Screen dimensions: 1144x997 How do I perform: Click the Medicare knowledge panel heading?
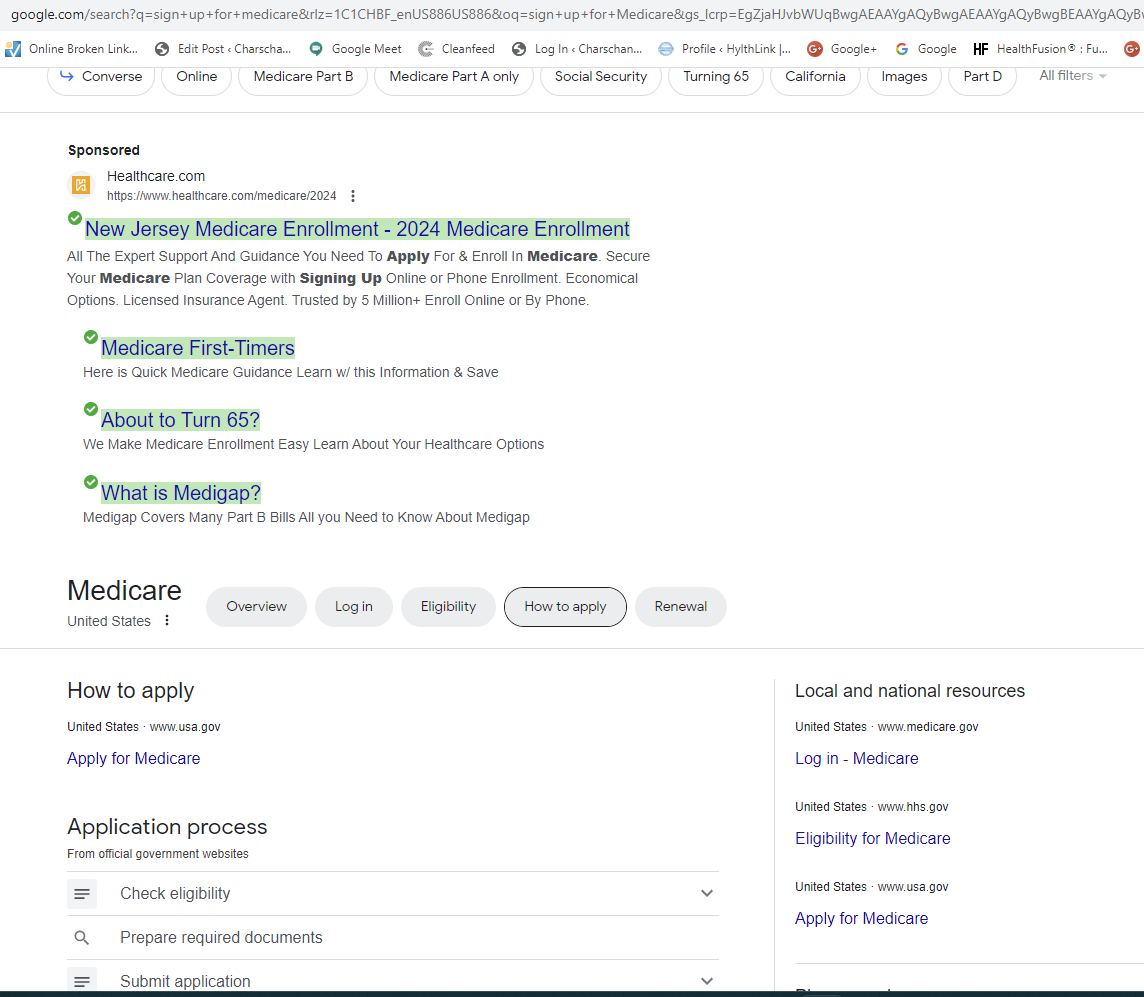click(x=124, y=590)
